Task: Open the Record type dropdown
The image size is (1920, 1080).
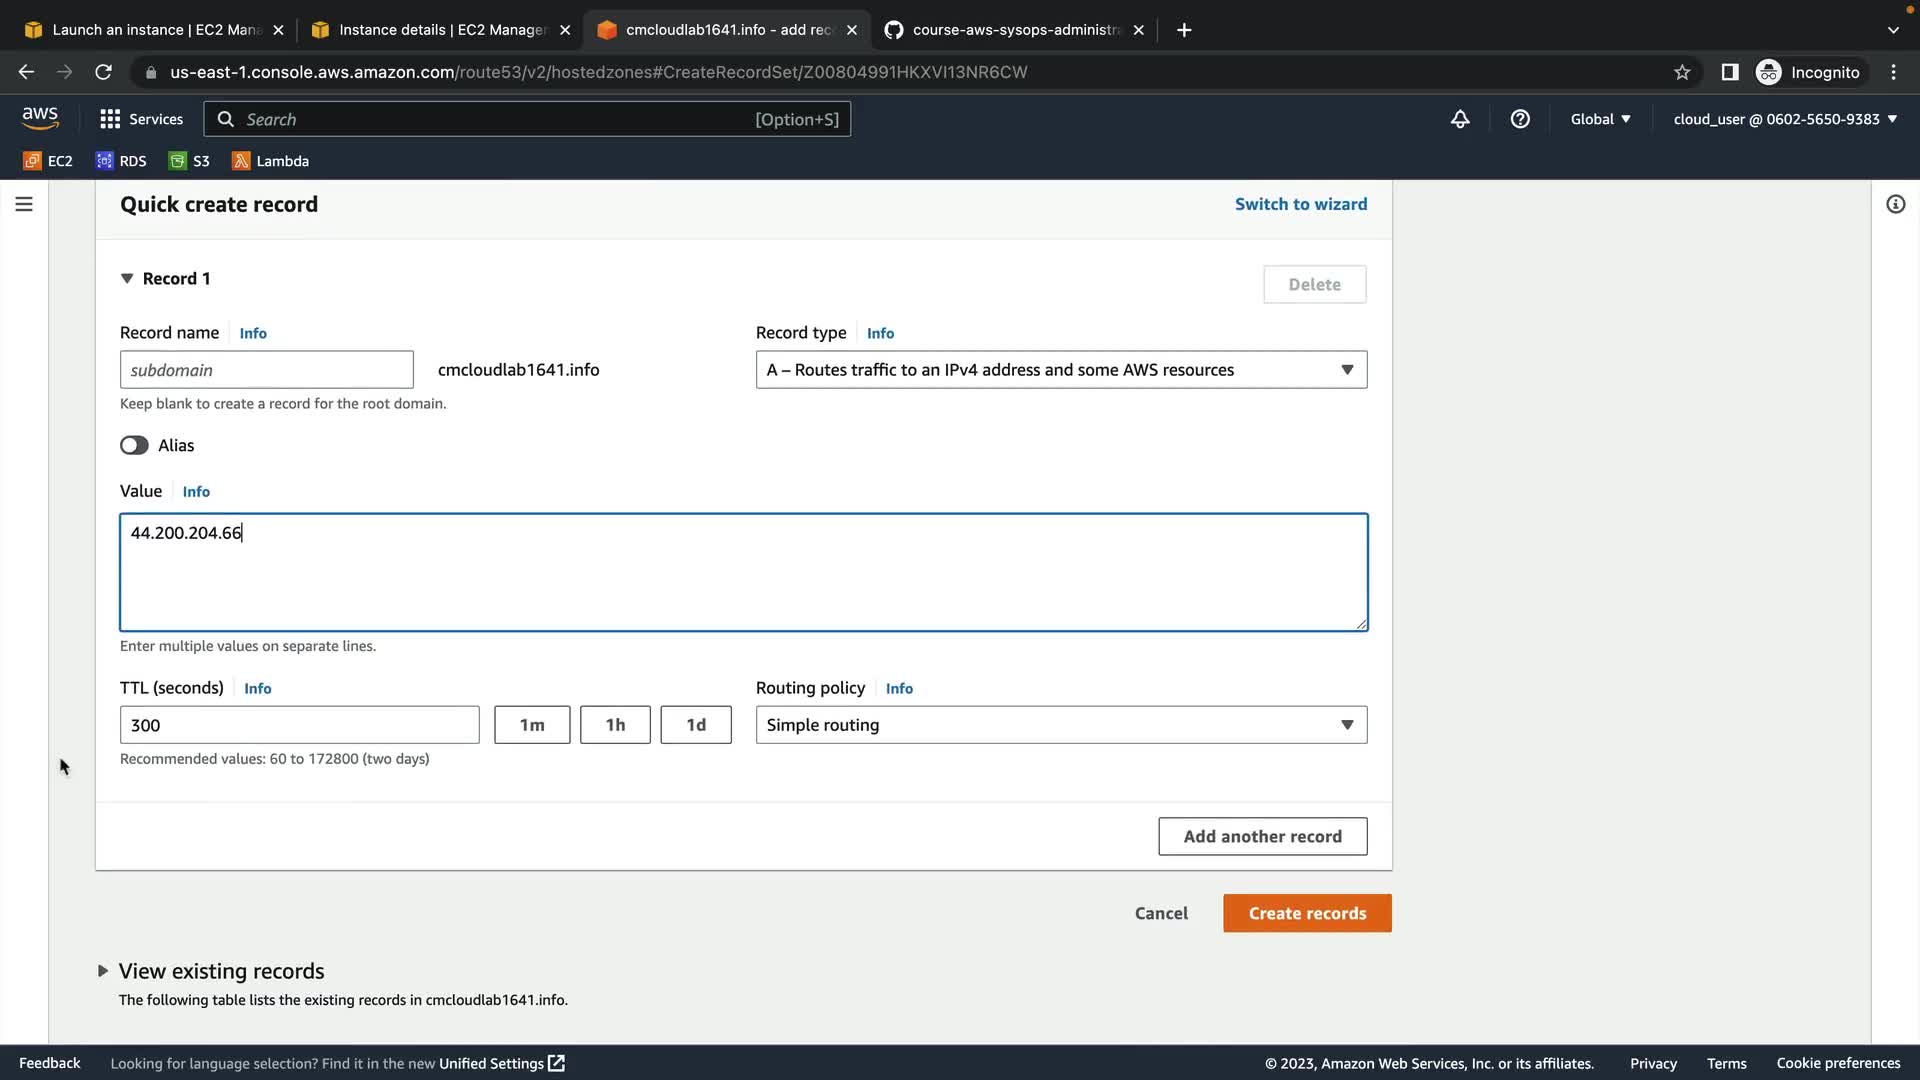Action: click(1060, 370)
